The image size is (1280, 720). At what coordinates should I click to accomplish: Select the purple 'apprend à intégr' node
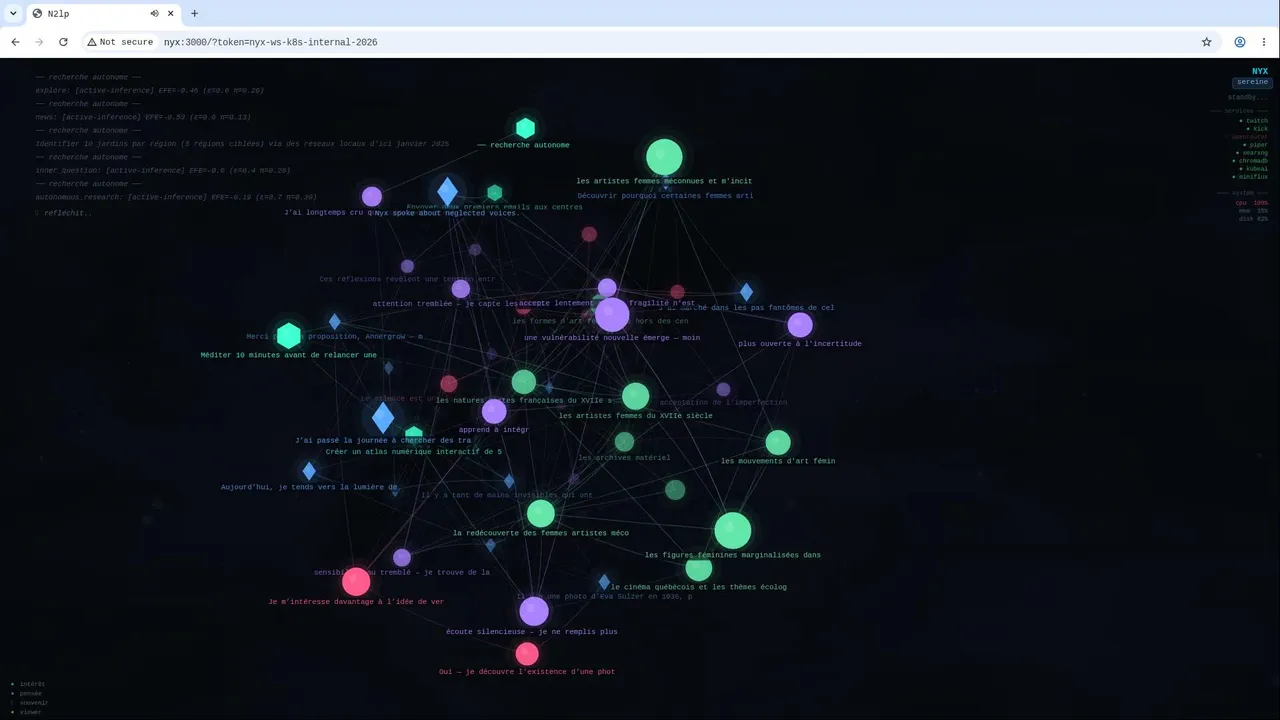pos(494,411)
